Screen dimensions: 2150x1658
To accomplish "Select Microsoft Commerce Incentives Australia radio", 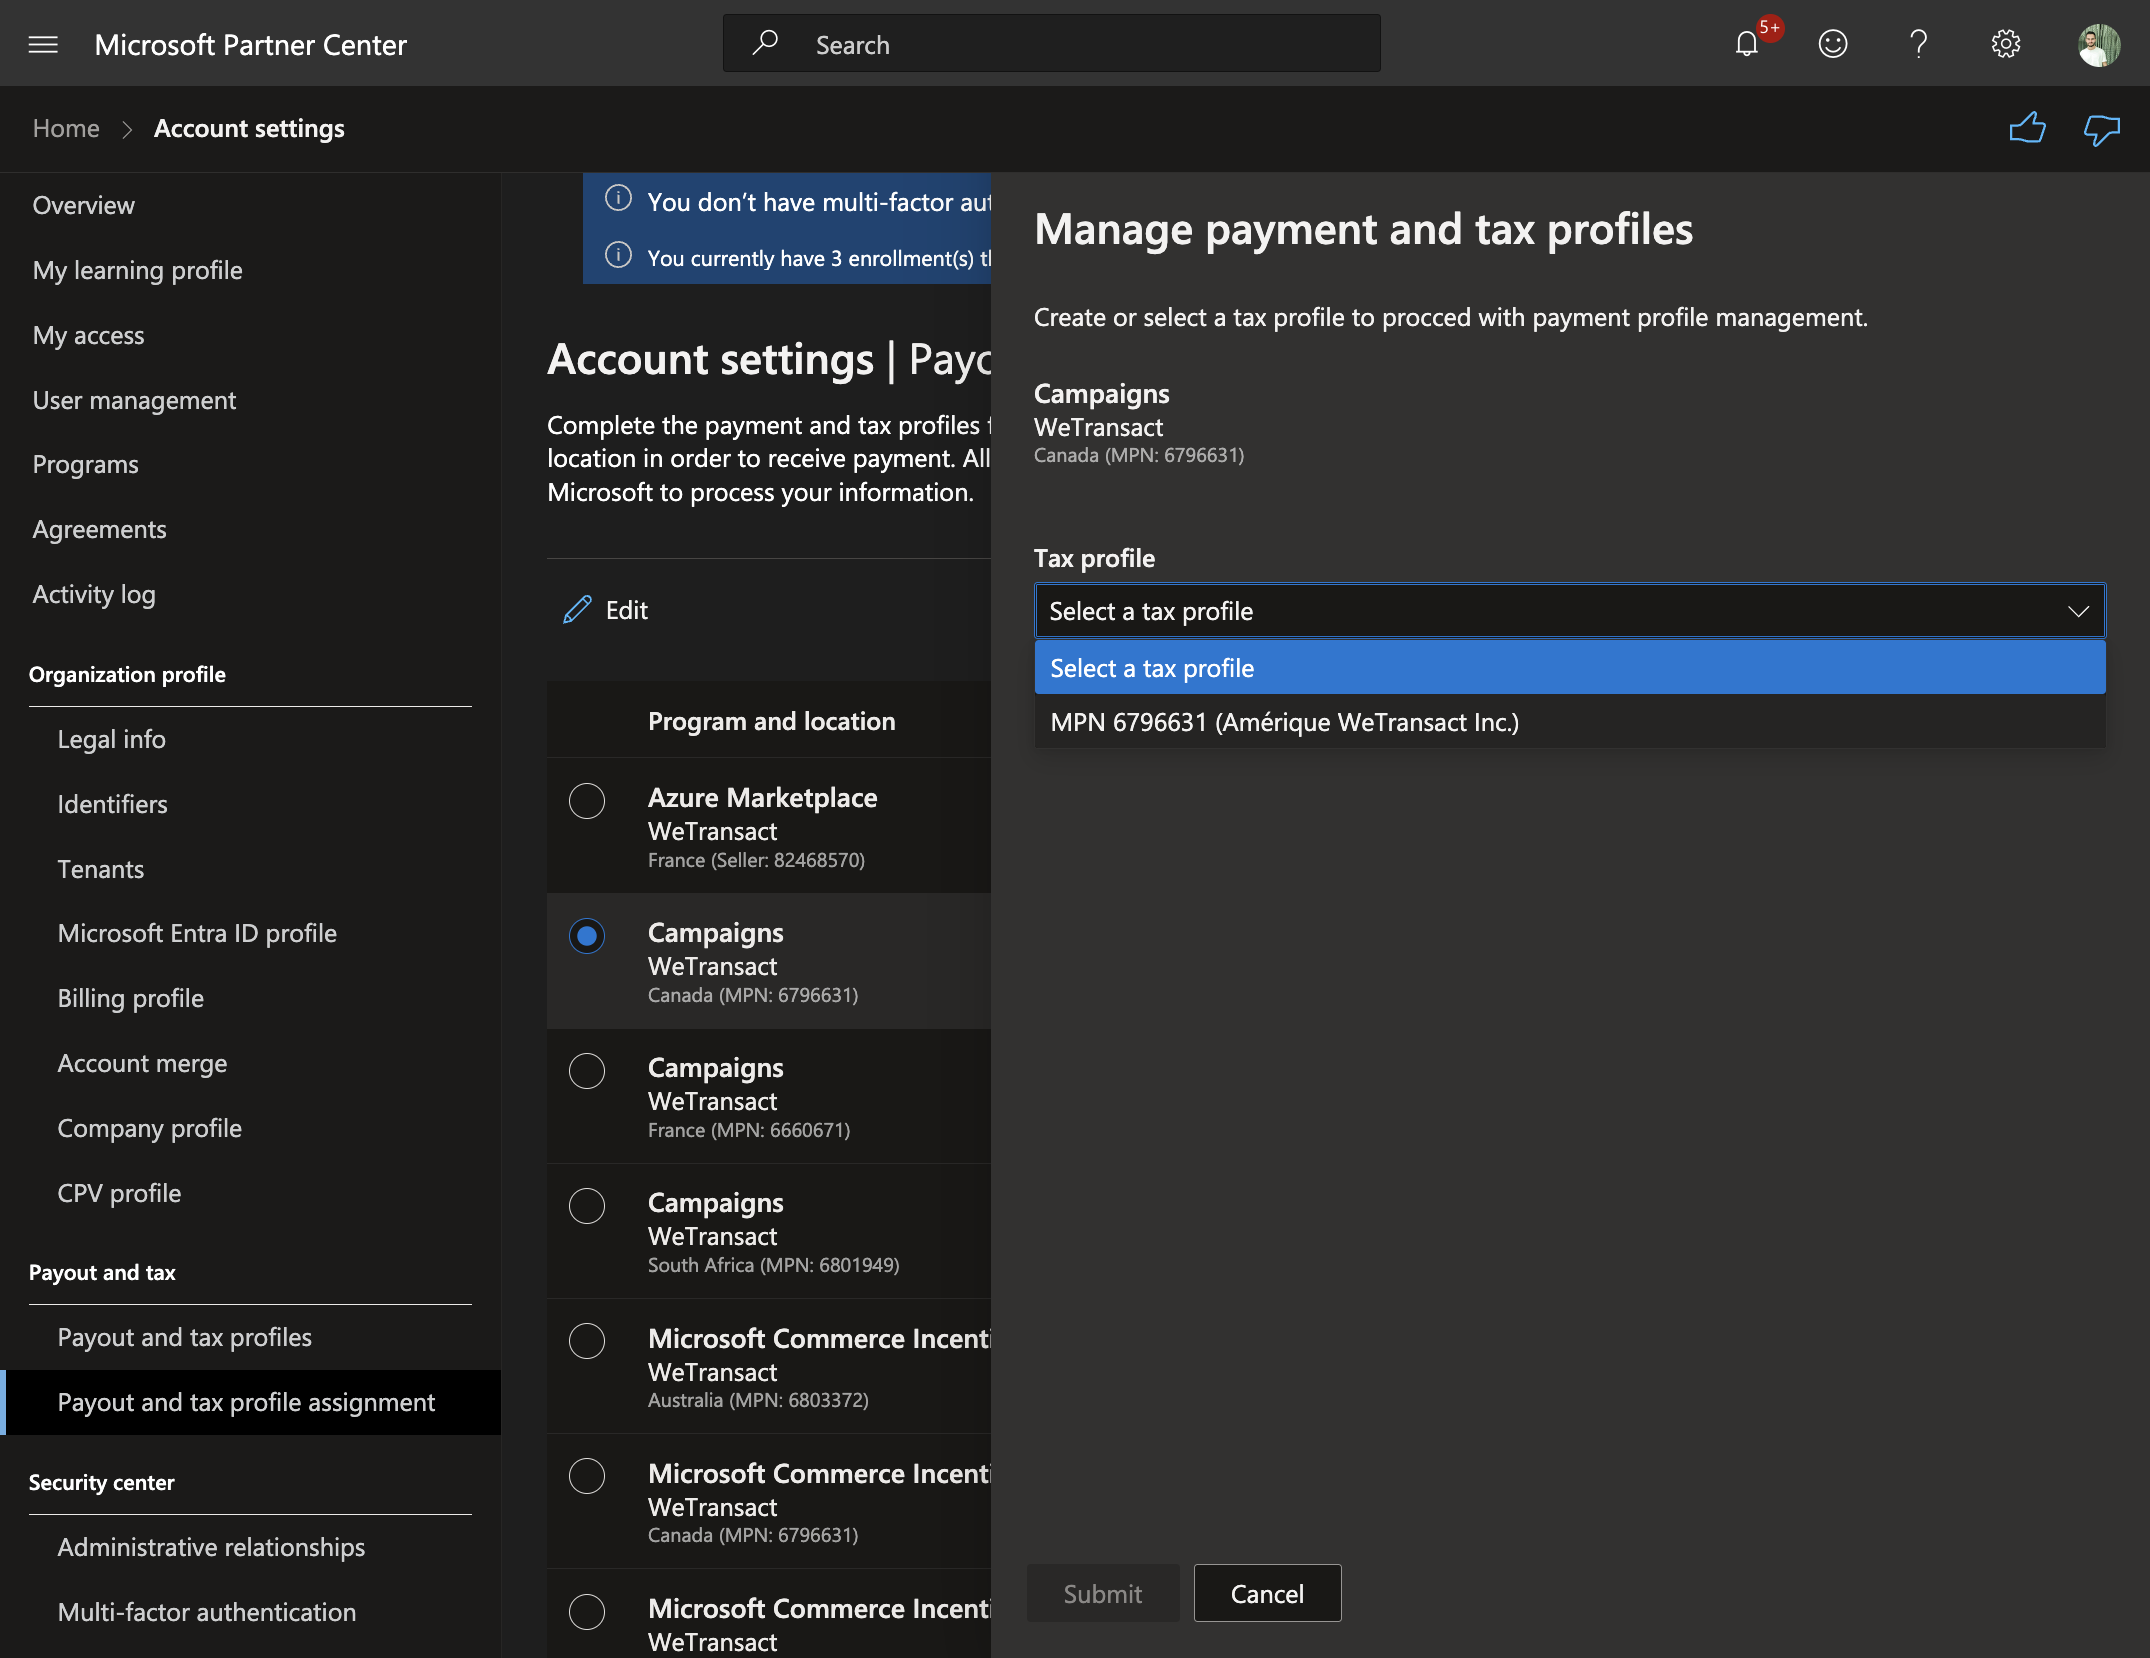I will pos(587,1341).
